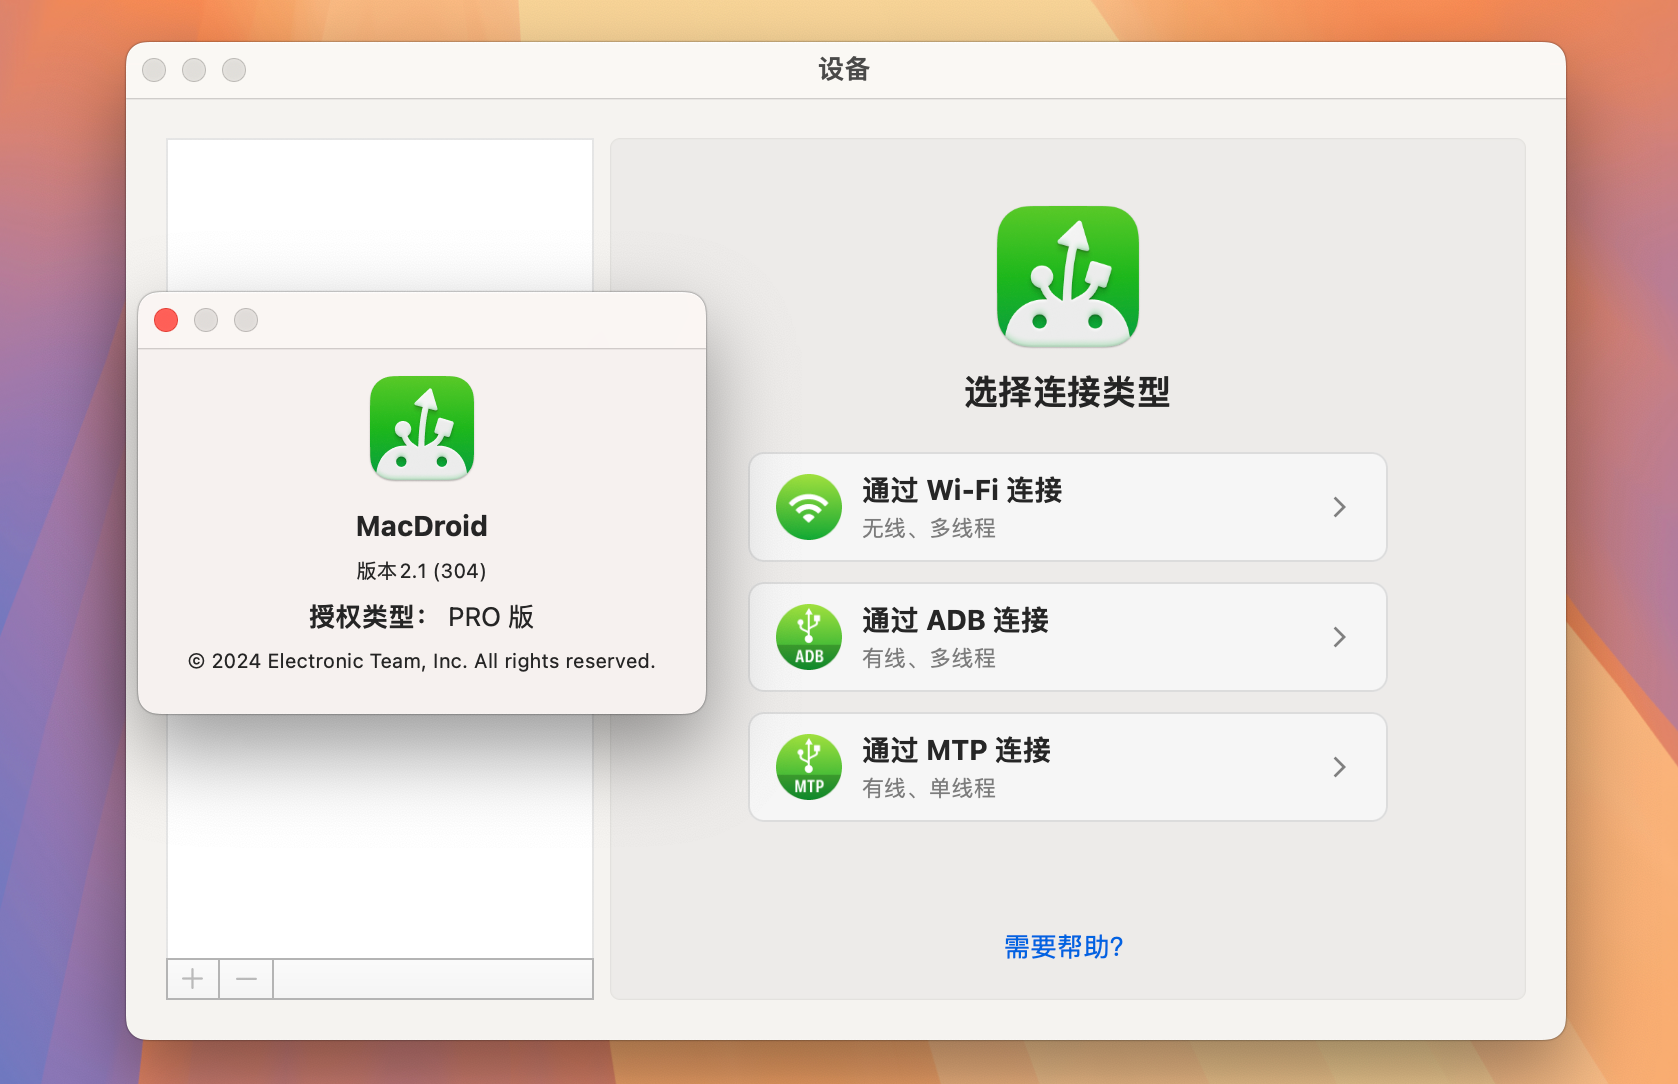Viewport: 1678px width, 1084px height.
Task: Click the large MacDroid logo above 选择连接类型
Action: point(1068,277)
